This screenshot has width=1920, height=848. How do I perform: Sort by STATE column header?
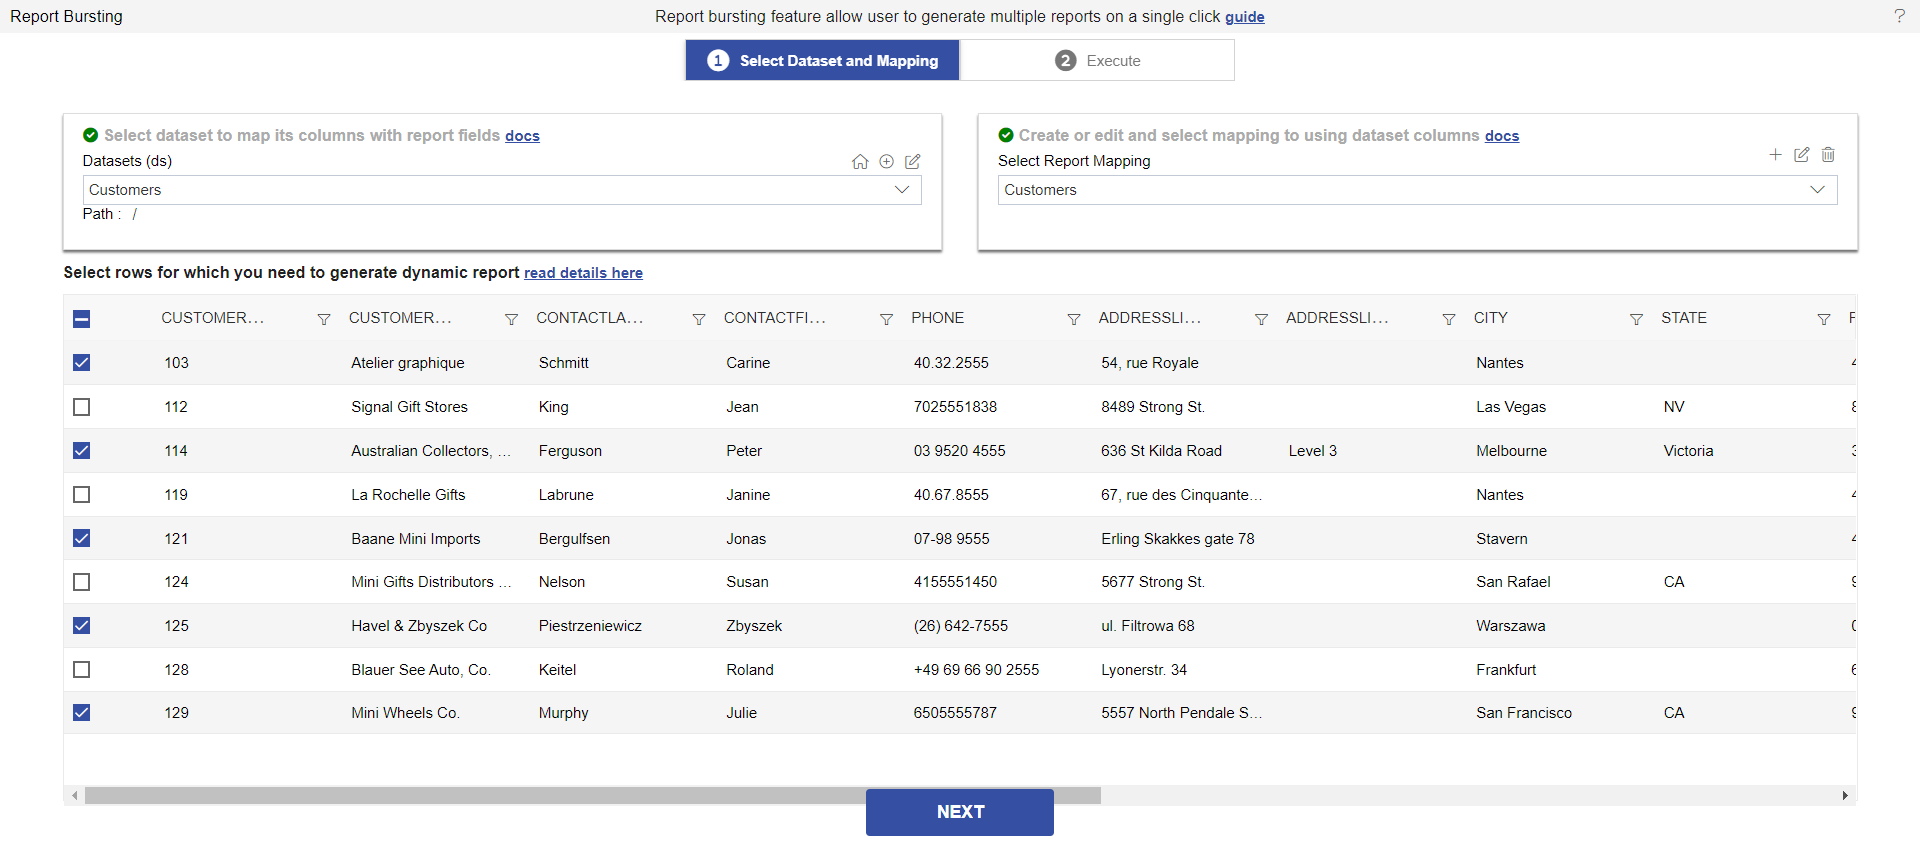tap(1684, 318)
